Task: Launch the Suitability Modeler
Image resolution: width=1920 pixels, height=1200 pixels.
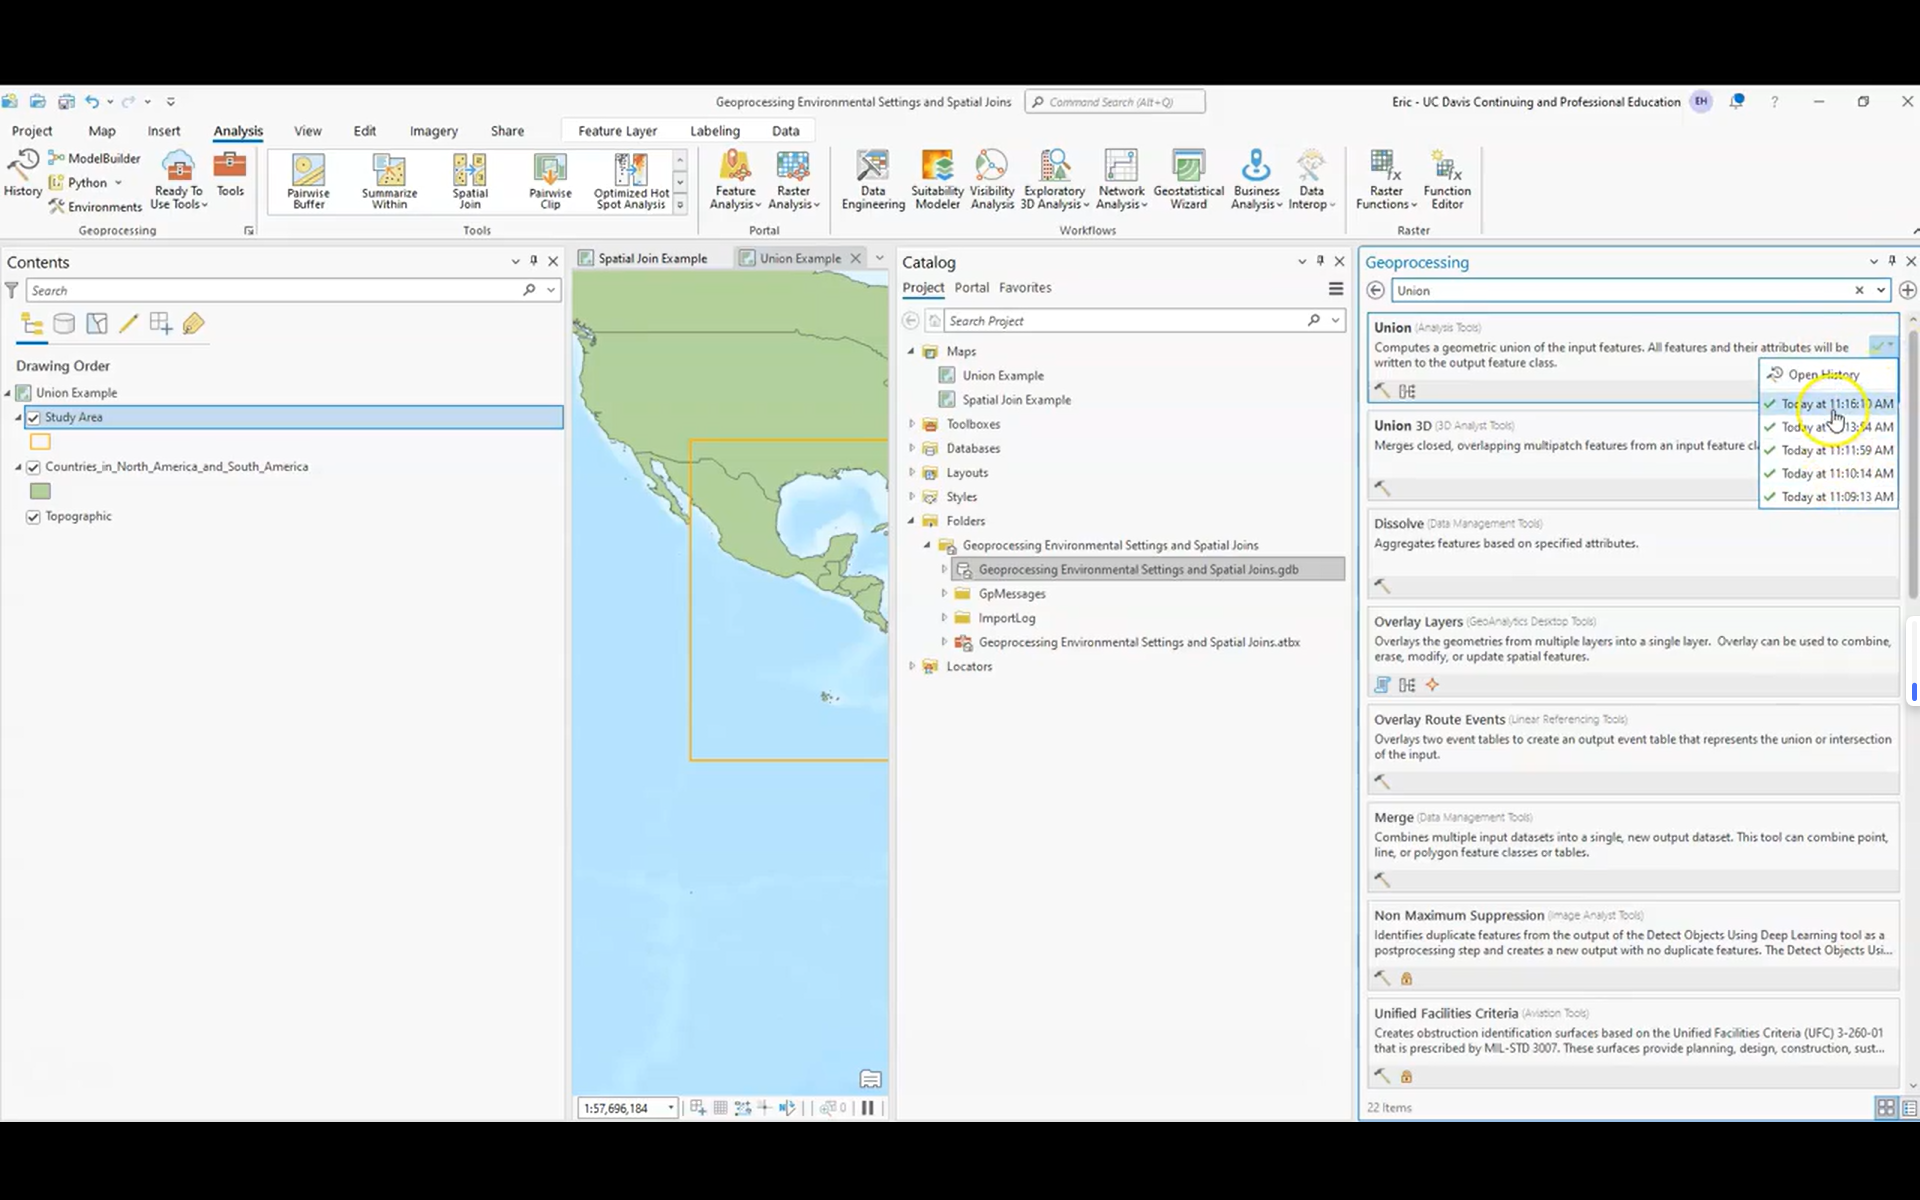Action: tap(937, 180)
